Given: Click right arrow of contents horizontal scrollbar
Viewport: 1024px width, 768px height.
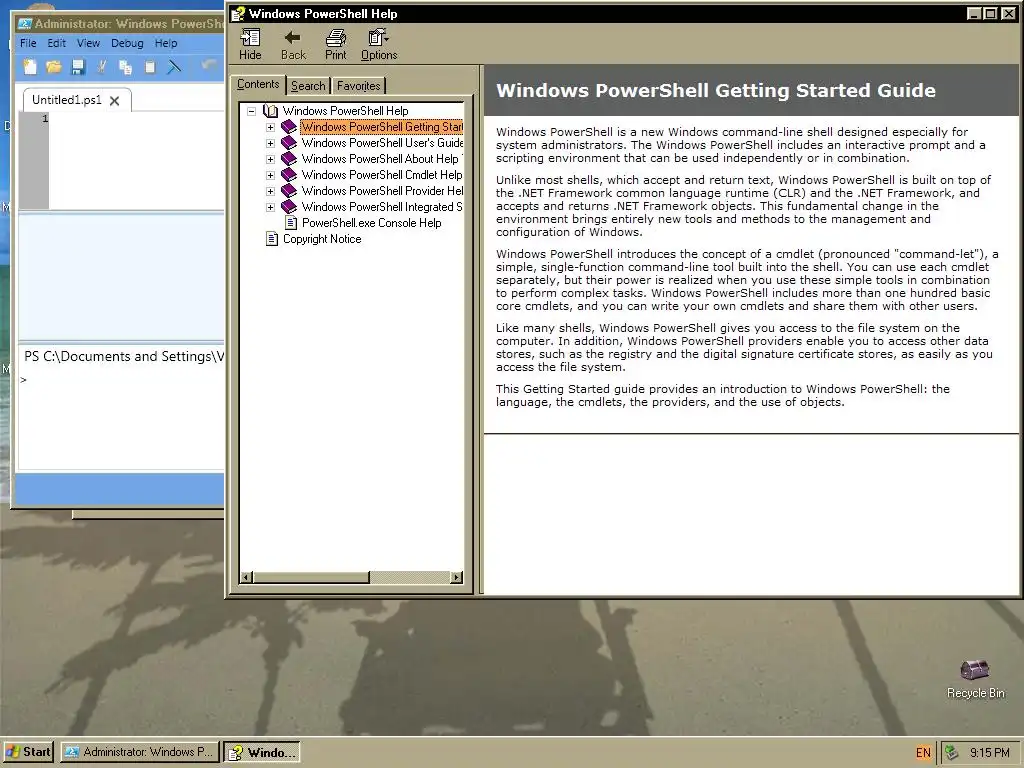Looking at the screenshot, I should 456,577.
